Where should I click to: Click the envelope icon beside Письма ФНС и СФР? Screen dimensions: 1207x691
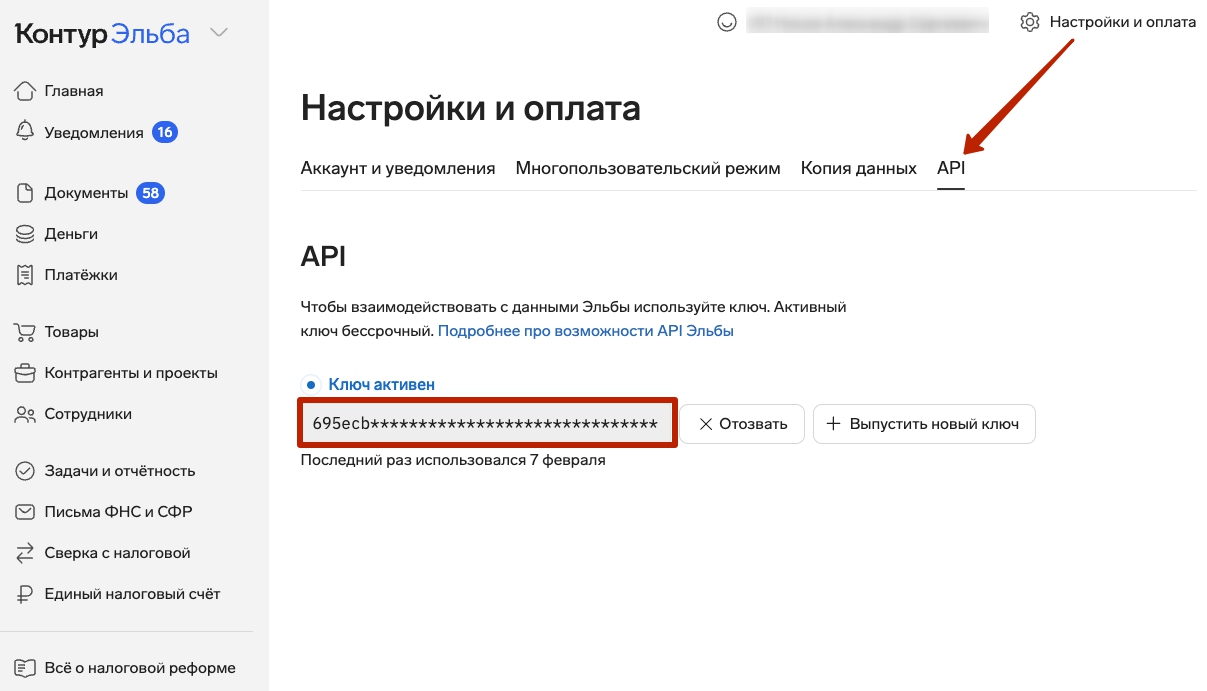(x=25, y=512)
